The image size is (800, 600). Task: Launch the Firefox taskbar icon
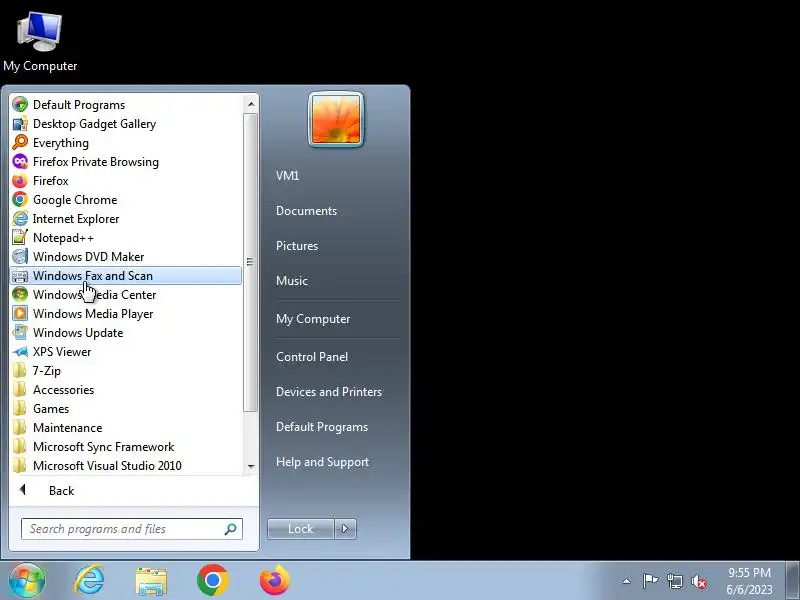tap(274, 581)
